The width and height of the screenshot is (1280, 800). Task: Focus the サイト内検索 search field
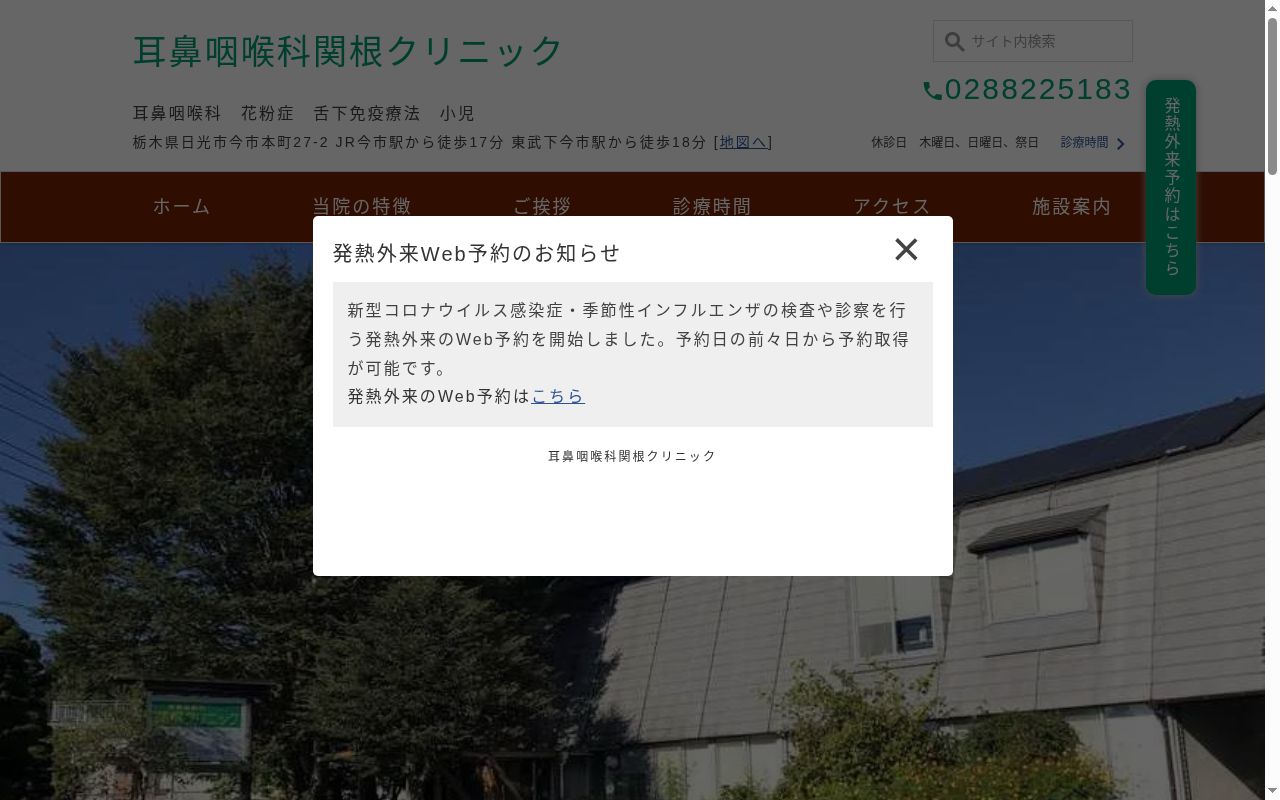[x=1033, y=41]
